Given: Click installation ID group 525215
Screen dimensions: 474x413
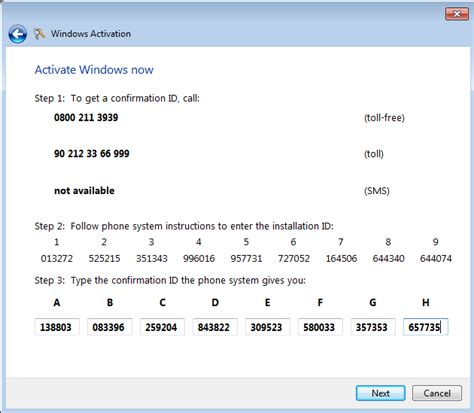Looking at the screenshot, I should point(104,258).
